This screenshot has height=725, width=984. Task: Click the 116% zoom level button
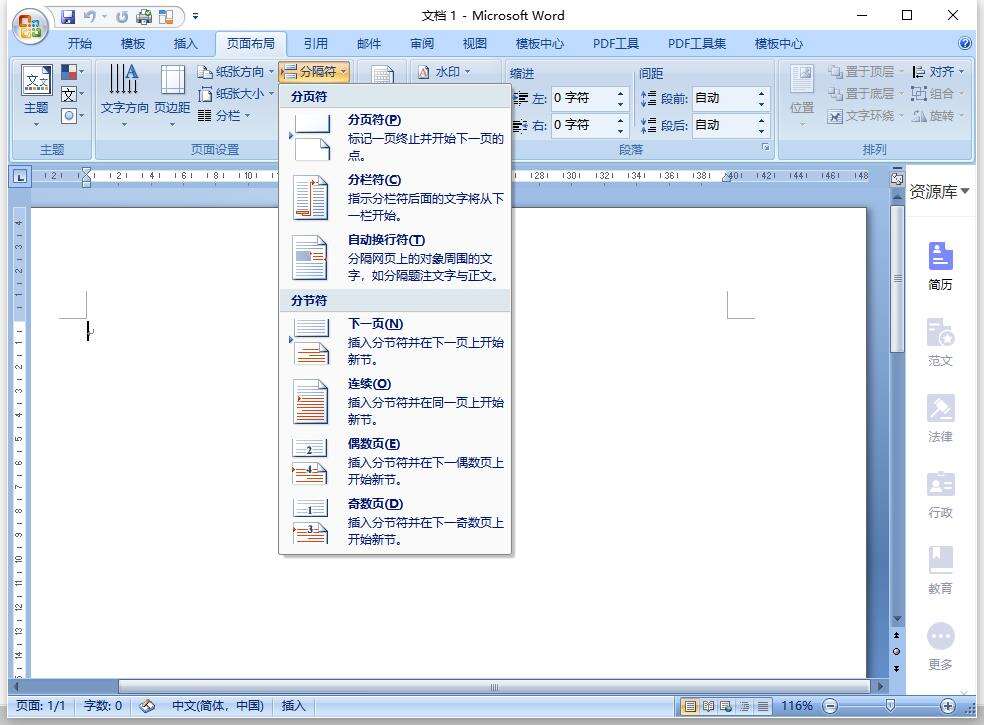tap(796, 706)
